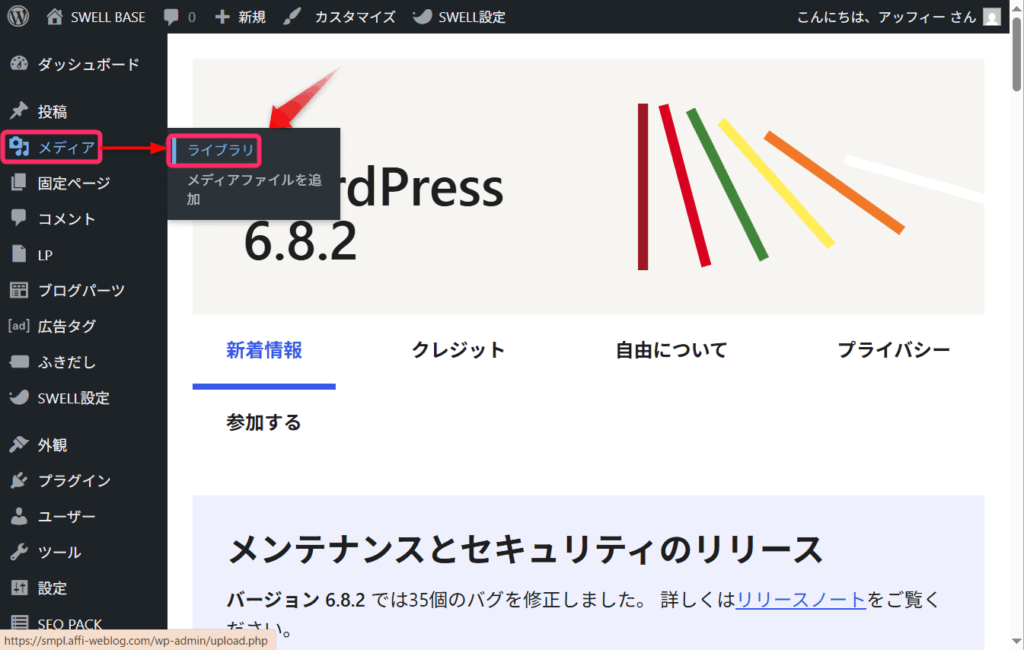Click SWELL設定 text in the admin bar
Screen dimensions: 1024x650
472,17
